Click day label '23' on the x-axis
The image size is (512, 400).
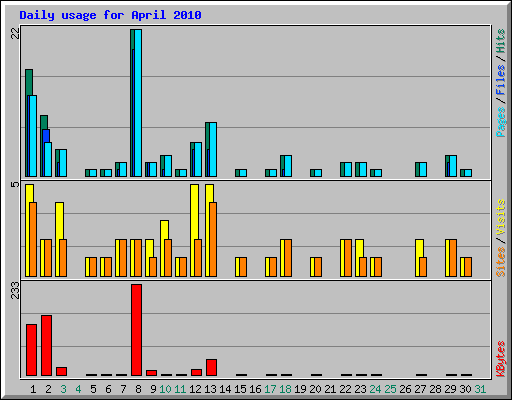360,389
